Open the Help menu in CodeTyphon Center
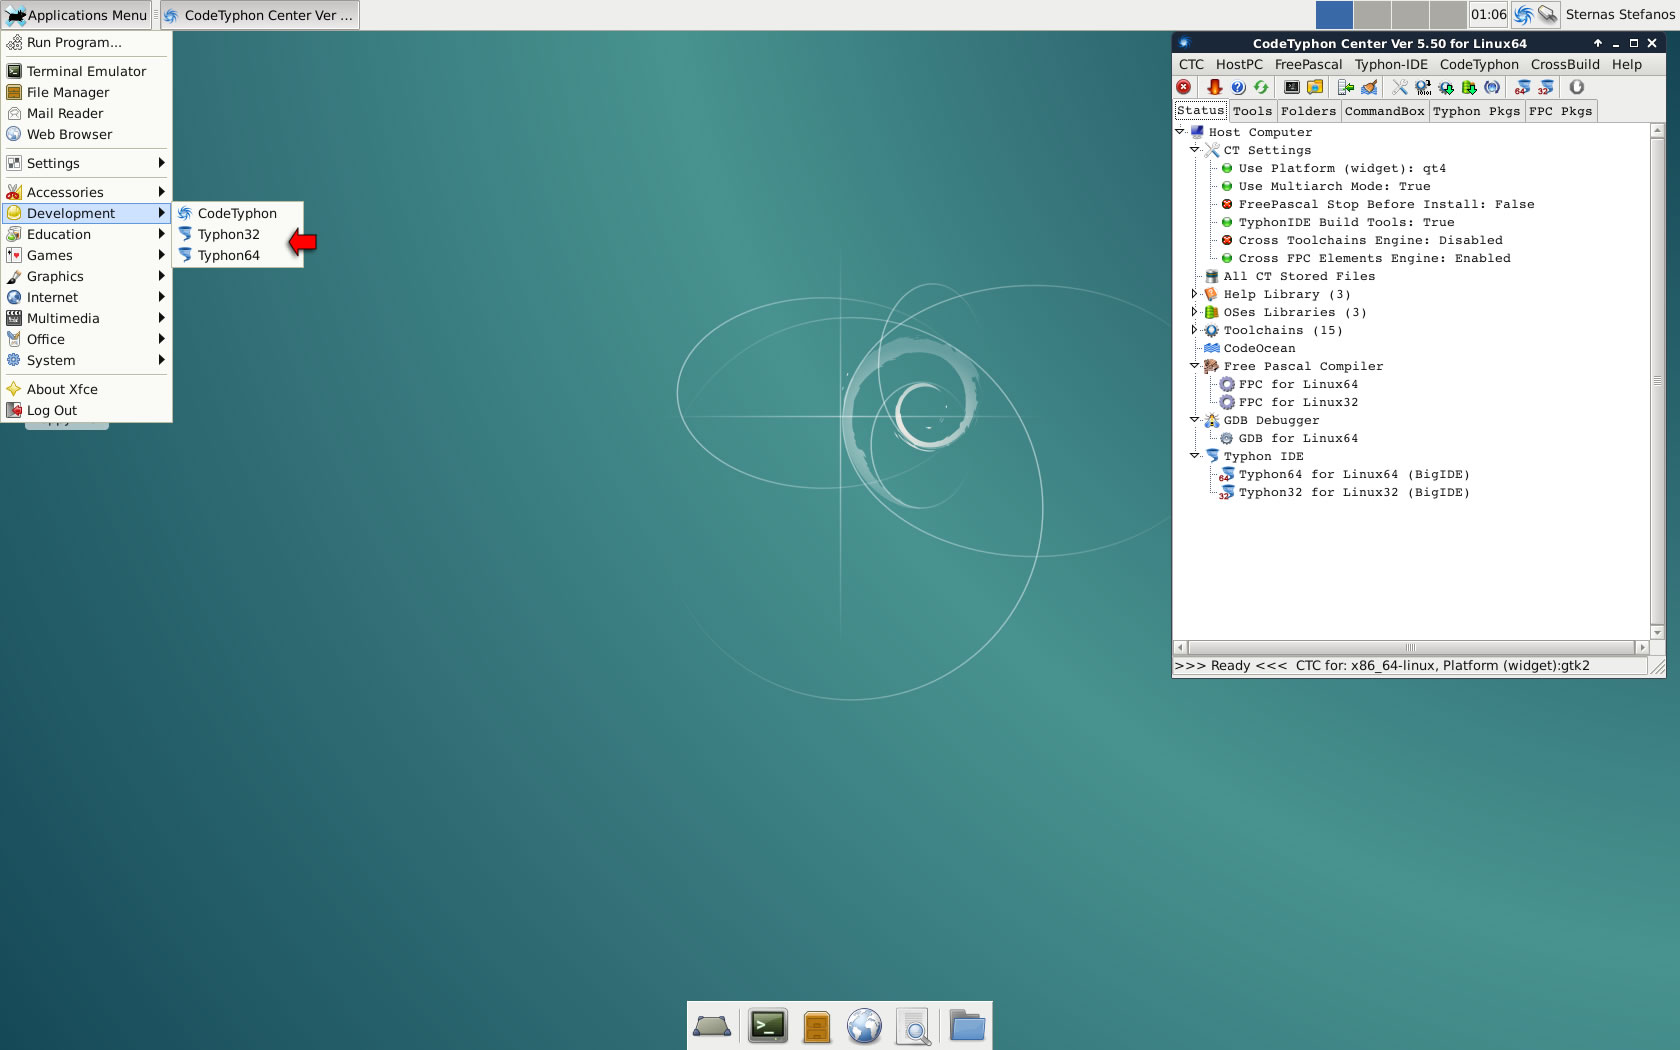 pos(1626,64)
